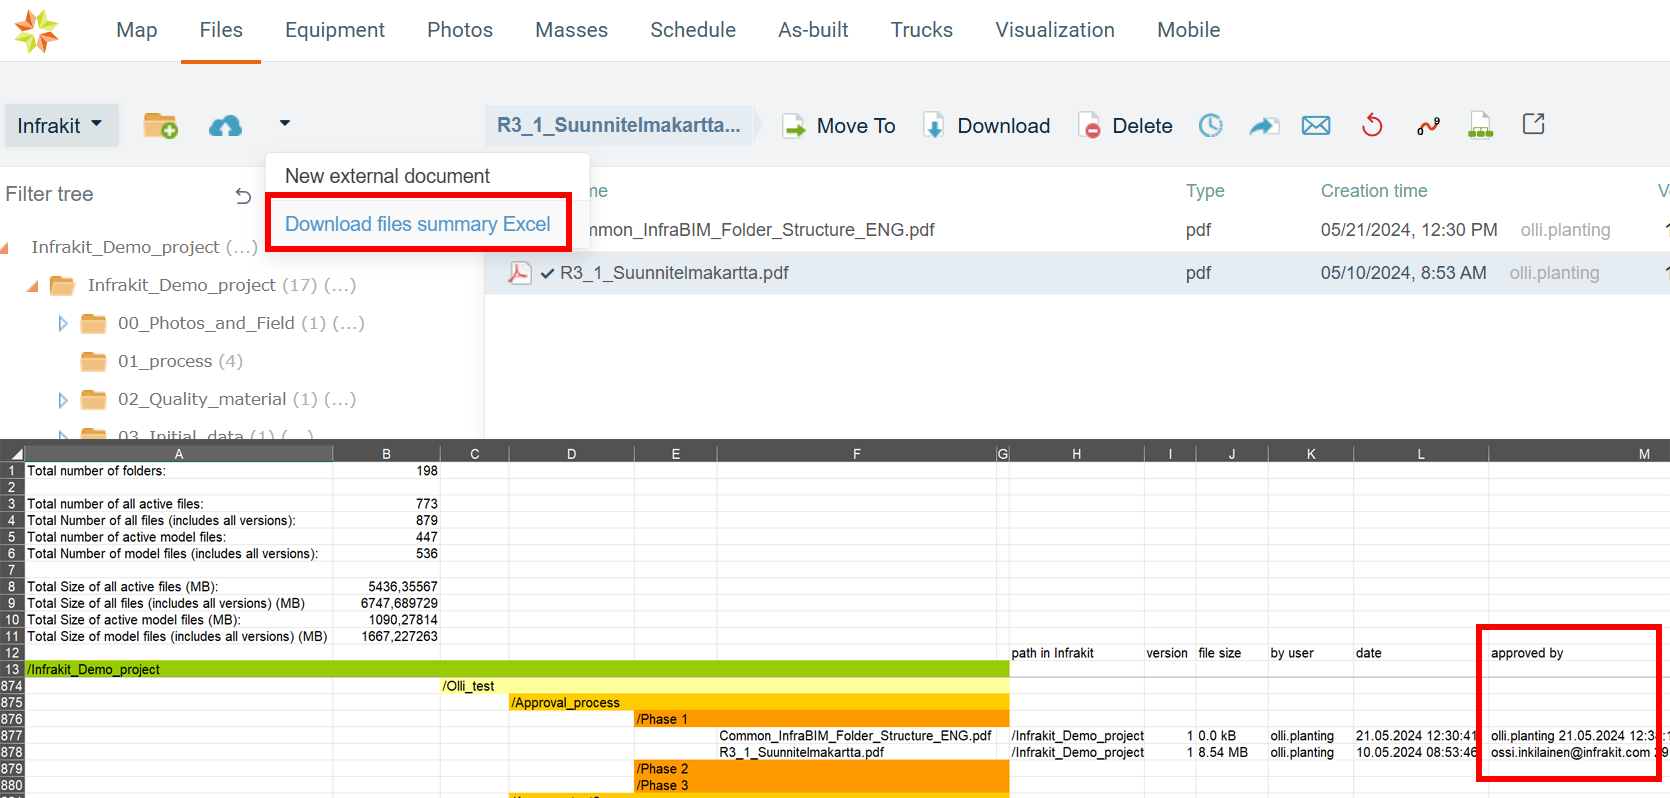The width and height of the screenshot is (1670, 798).
Task: Click the red curved line icon
Action: pyautogui.click(x=1428, y=125)
